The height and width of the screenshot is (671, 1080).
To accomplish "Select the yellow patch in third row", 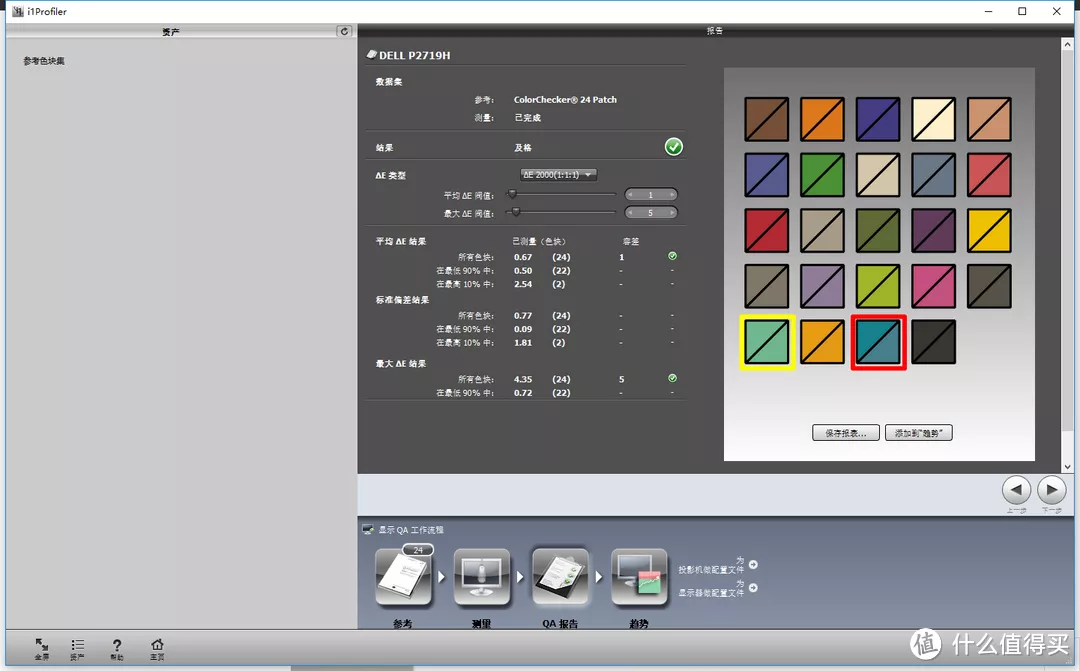I will (989, 231).
